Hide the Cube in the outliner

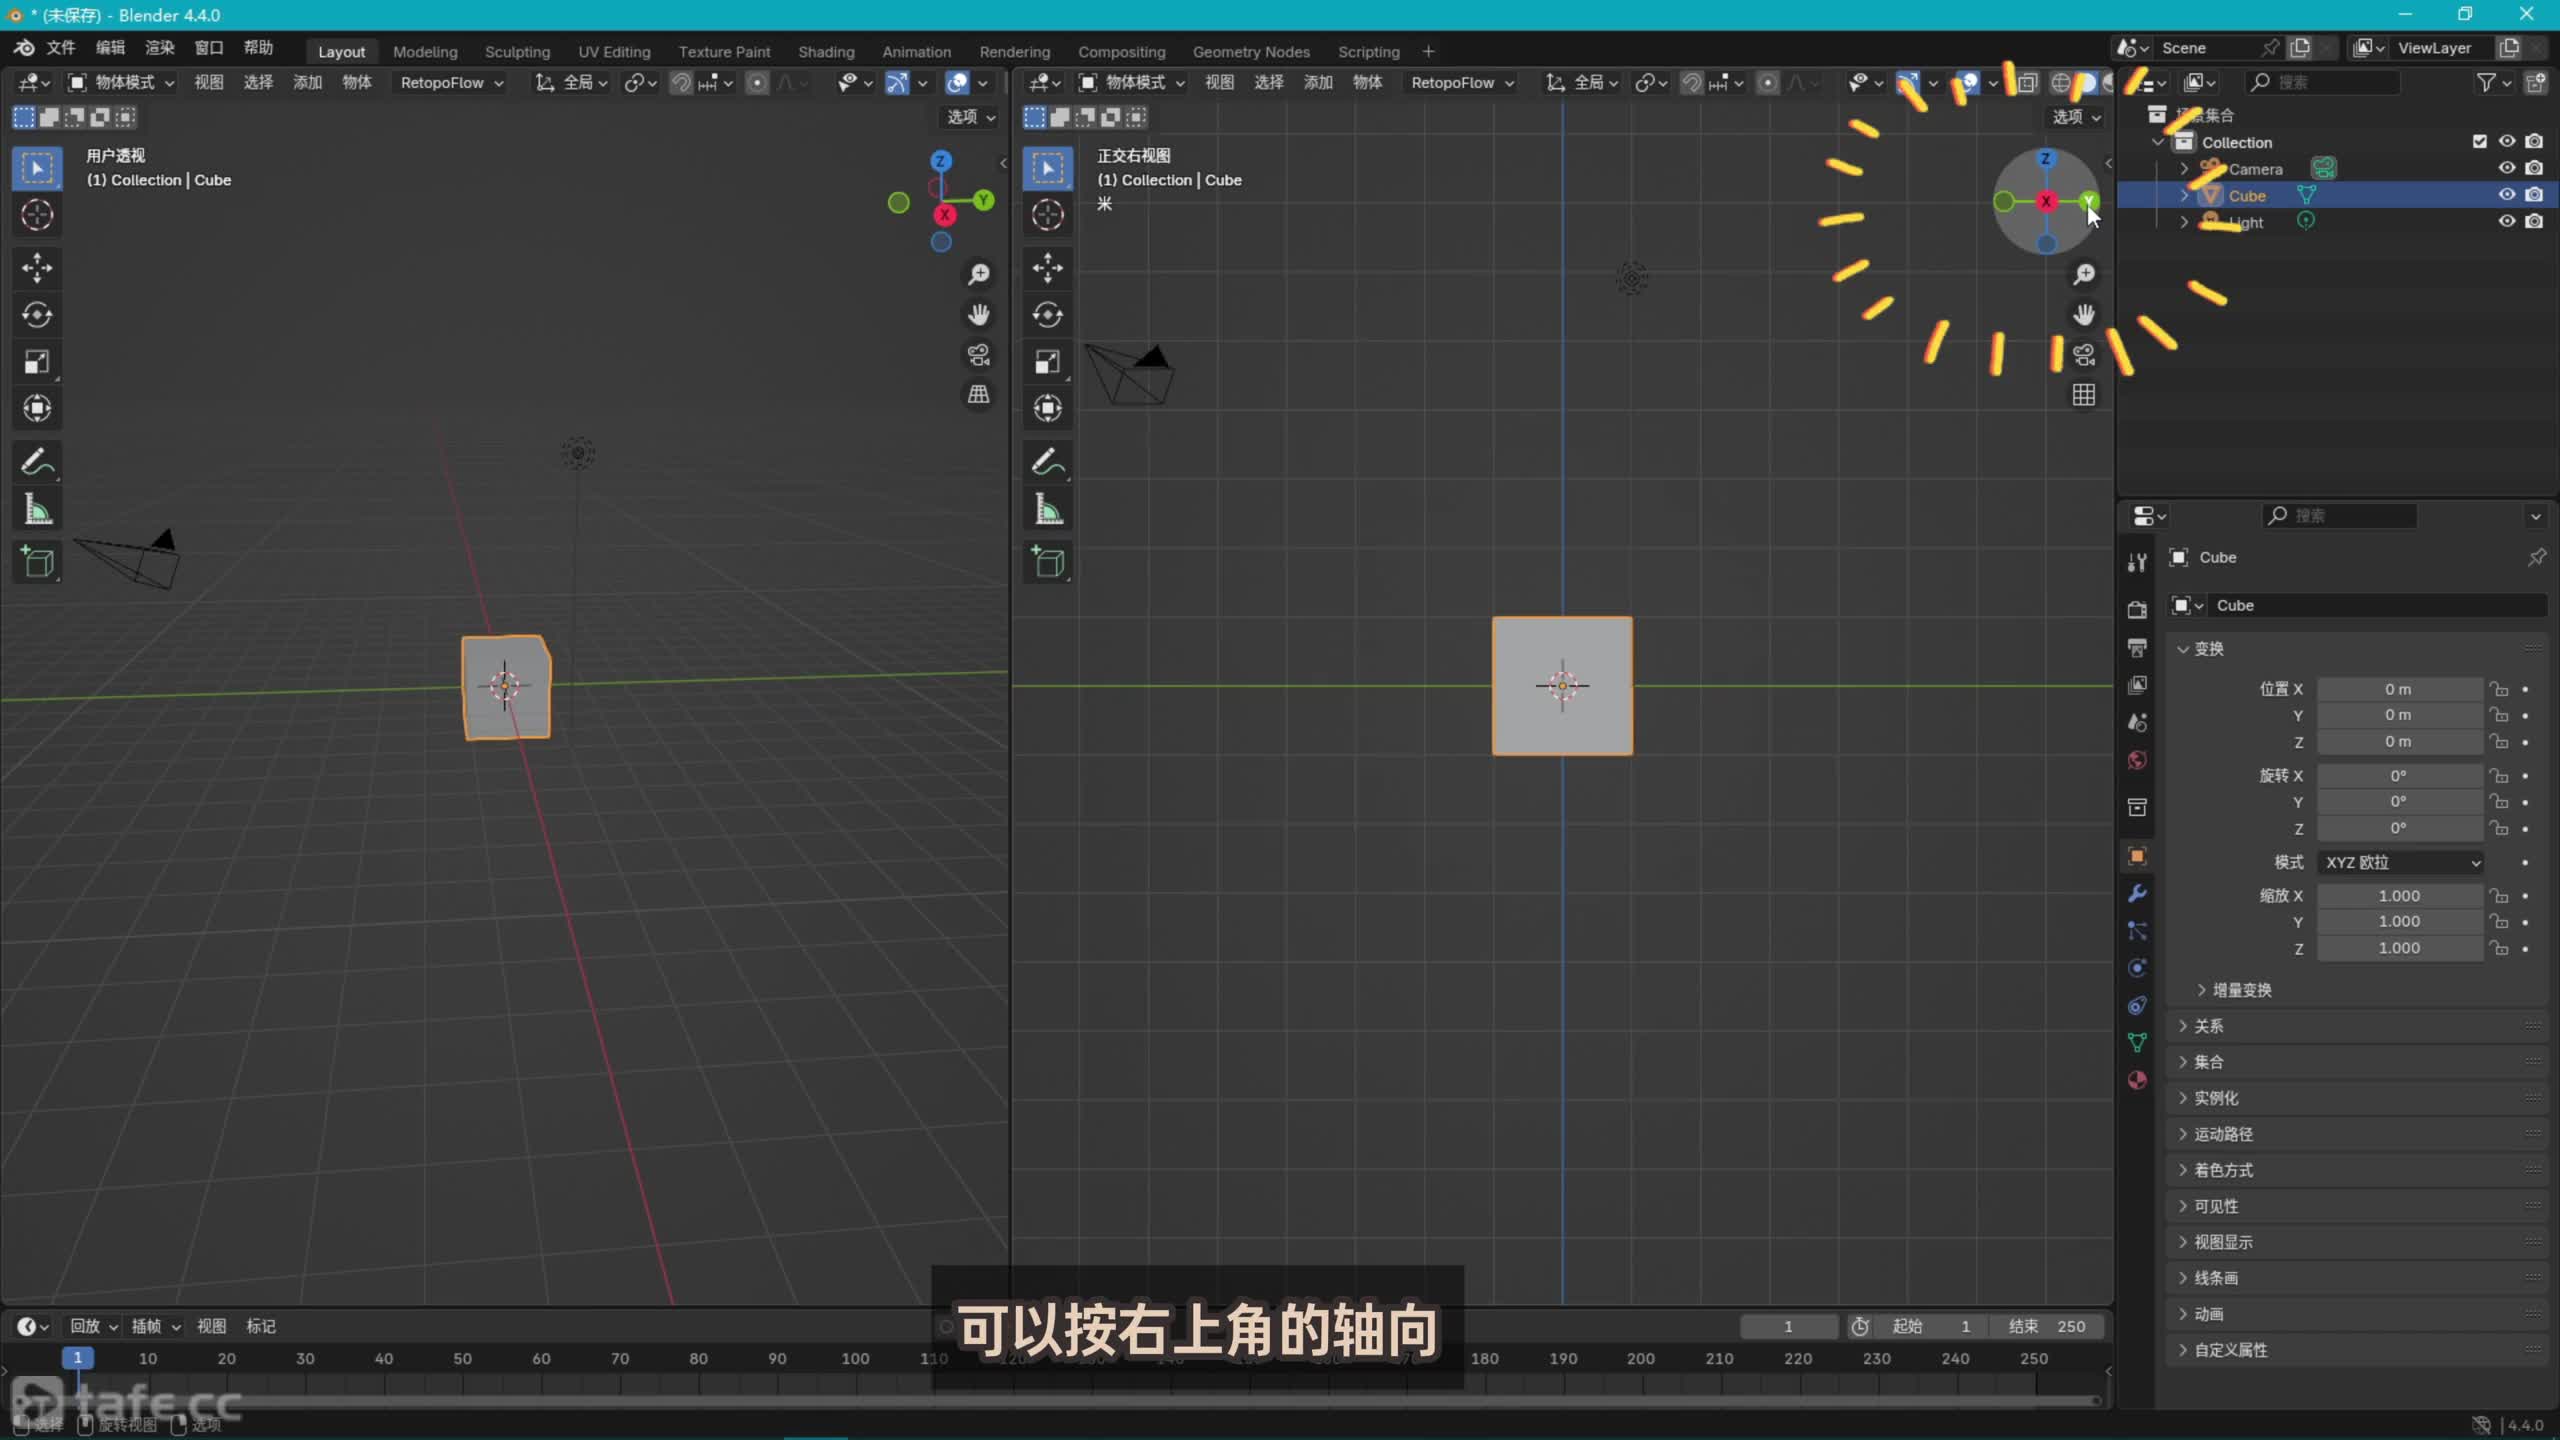(2506, 195)
